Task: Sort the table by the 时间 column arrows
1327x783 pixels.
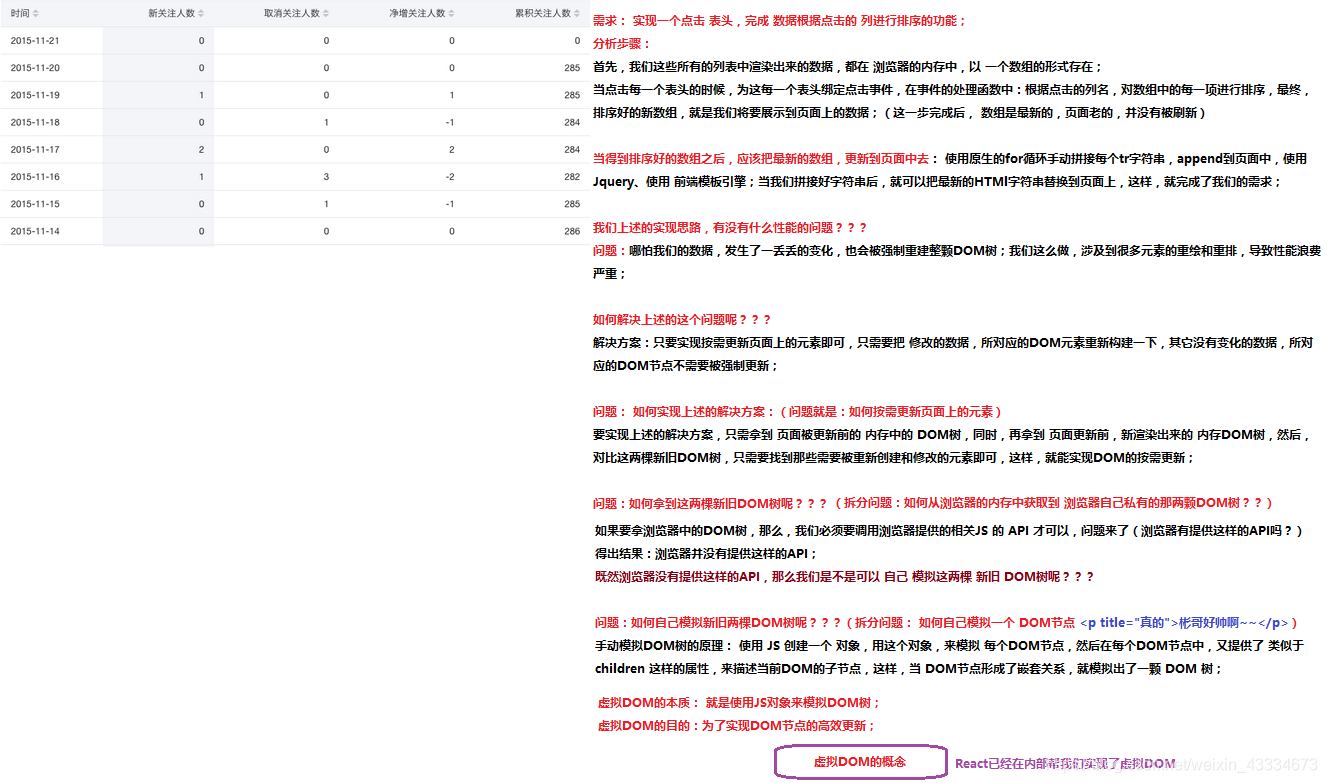Action: coord(36,14)
